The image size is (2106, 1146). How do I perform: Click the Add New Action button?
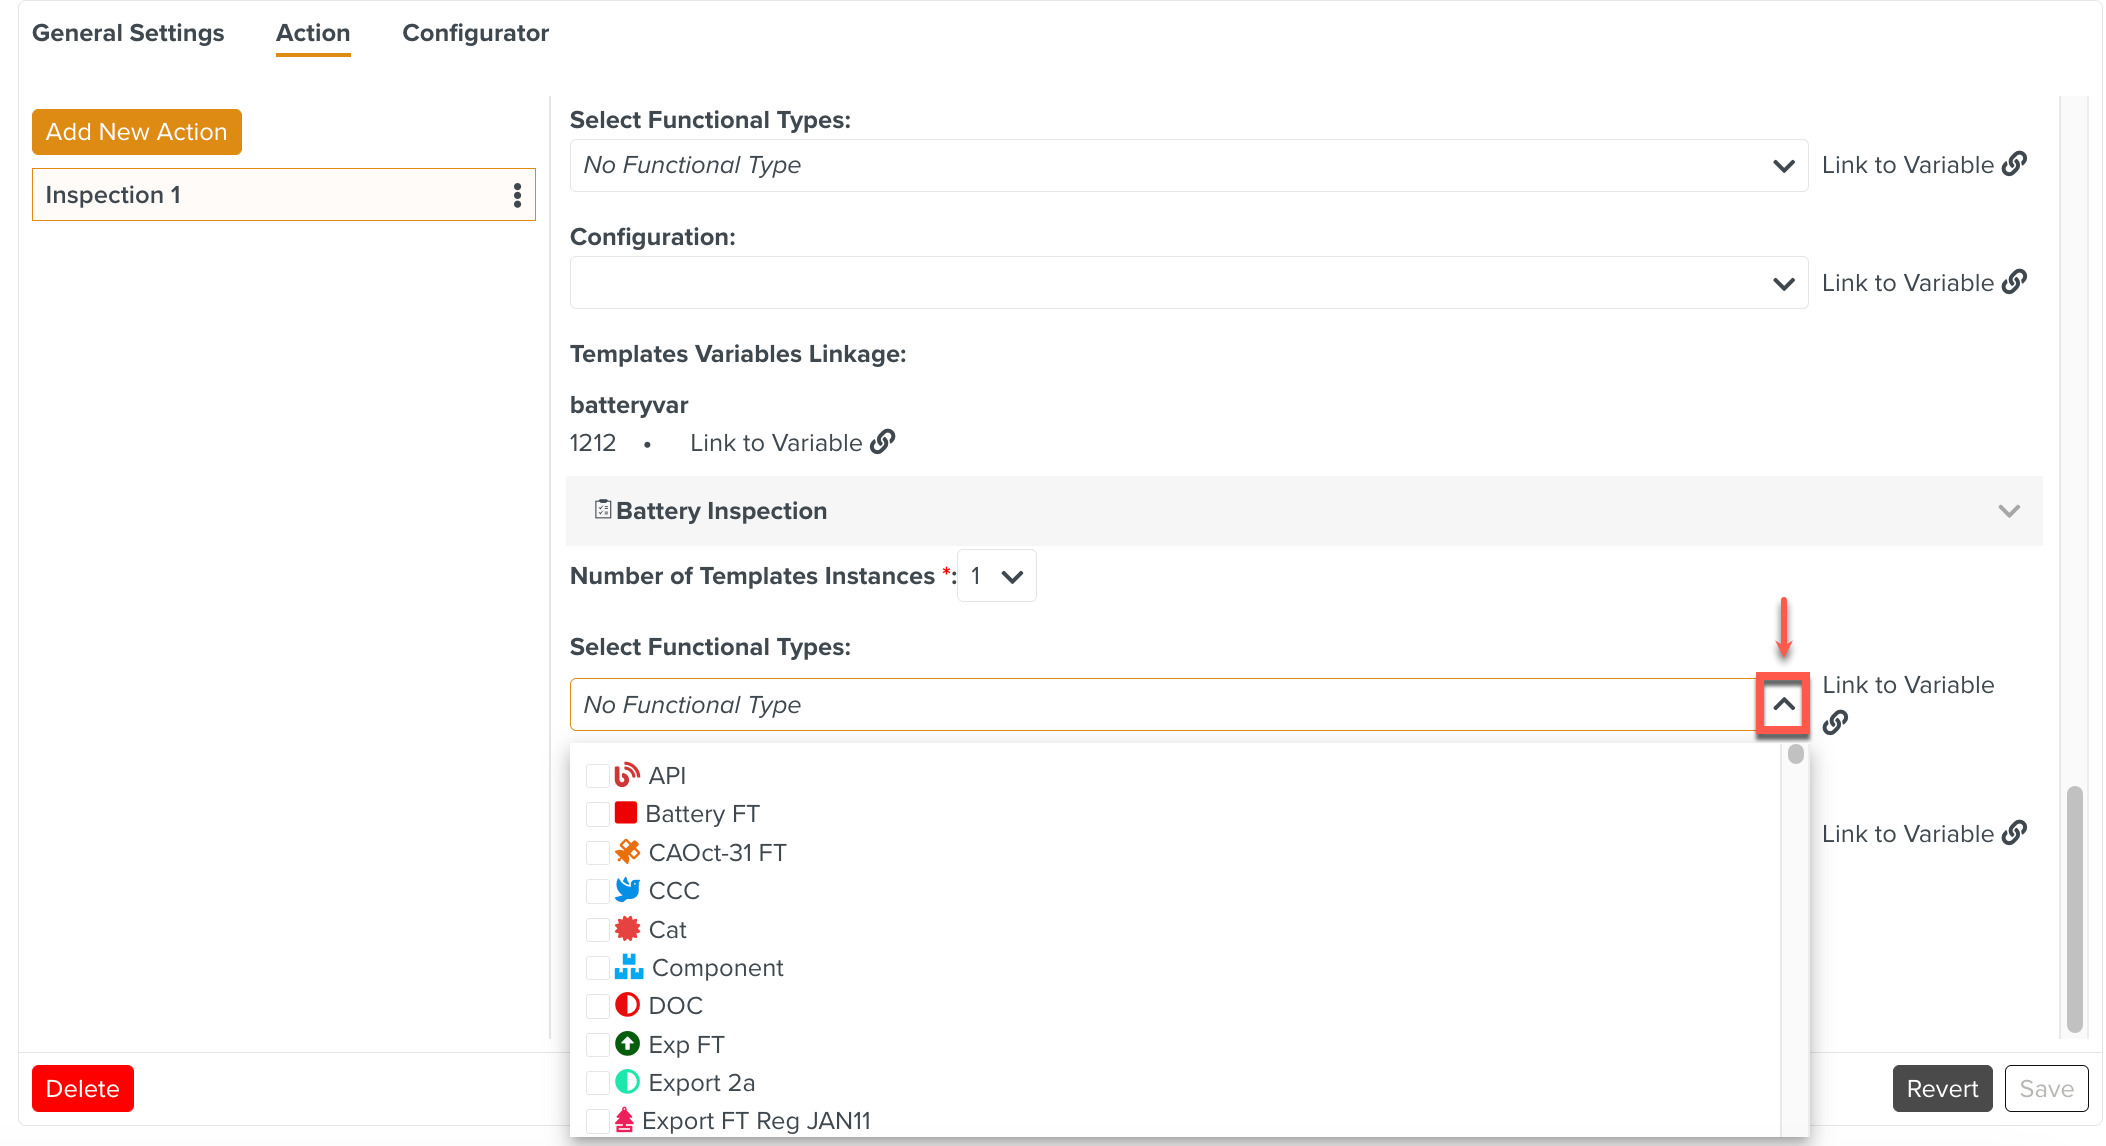tap(137, 132)
